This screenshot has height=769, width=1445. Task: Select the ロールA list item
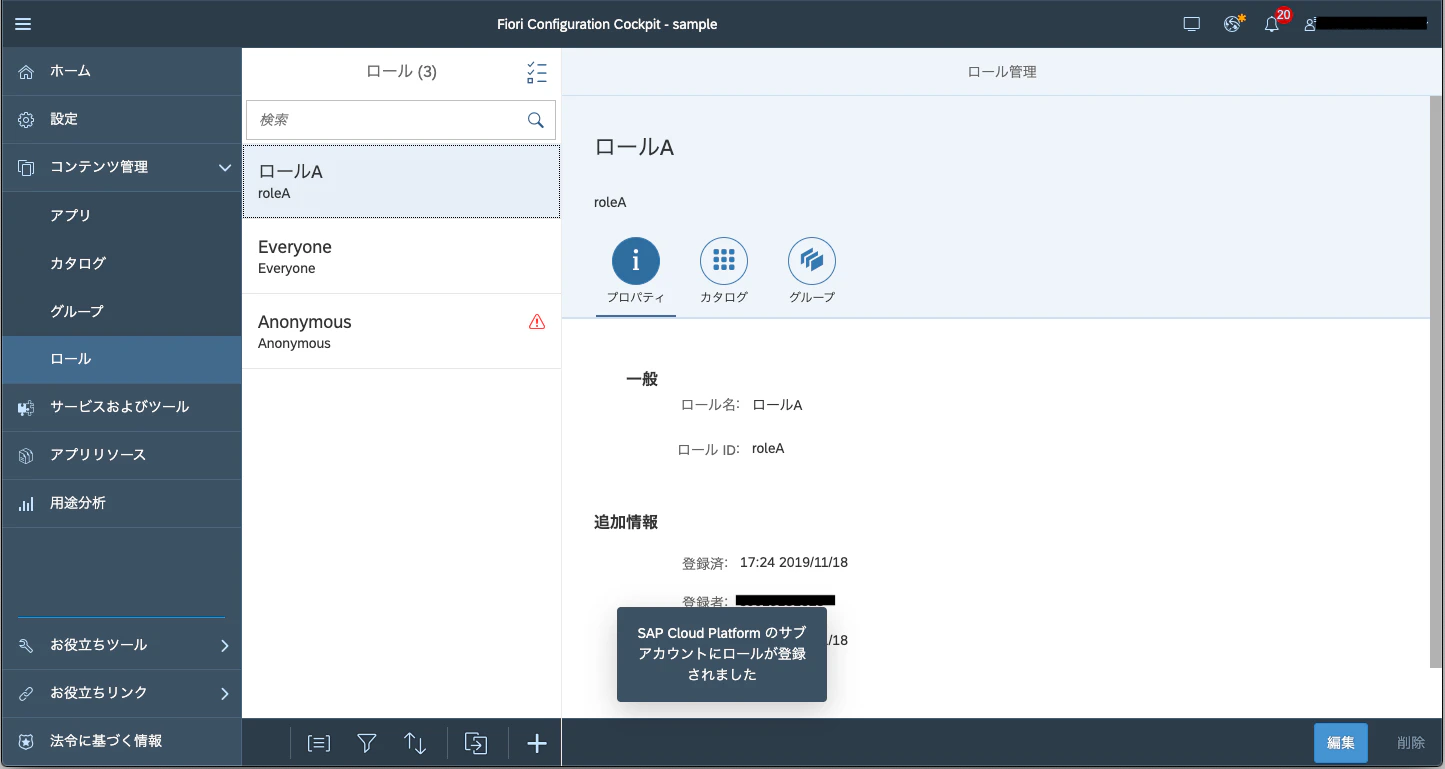[x=401, y=181]
